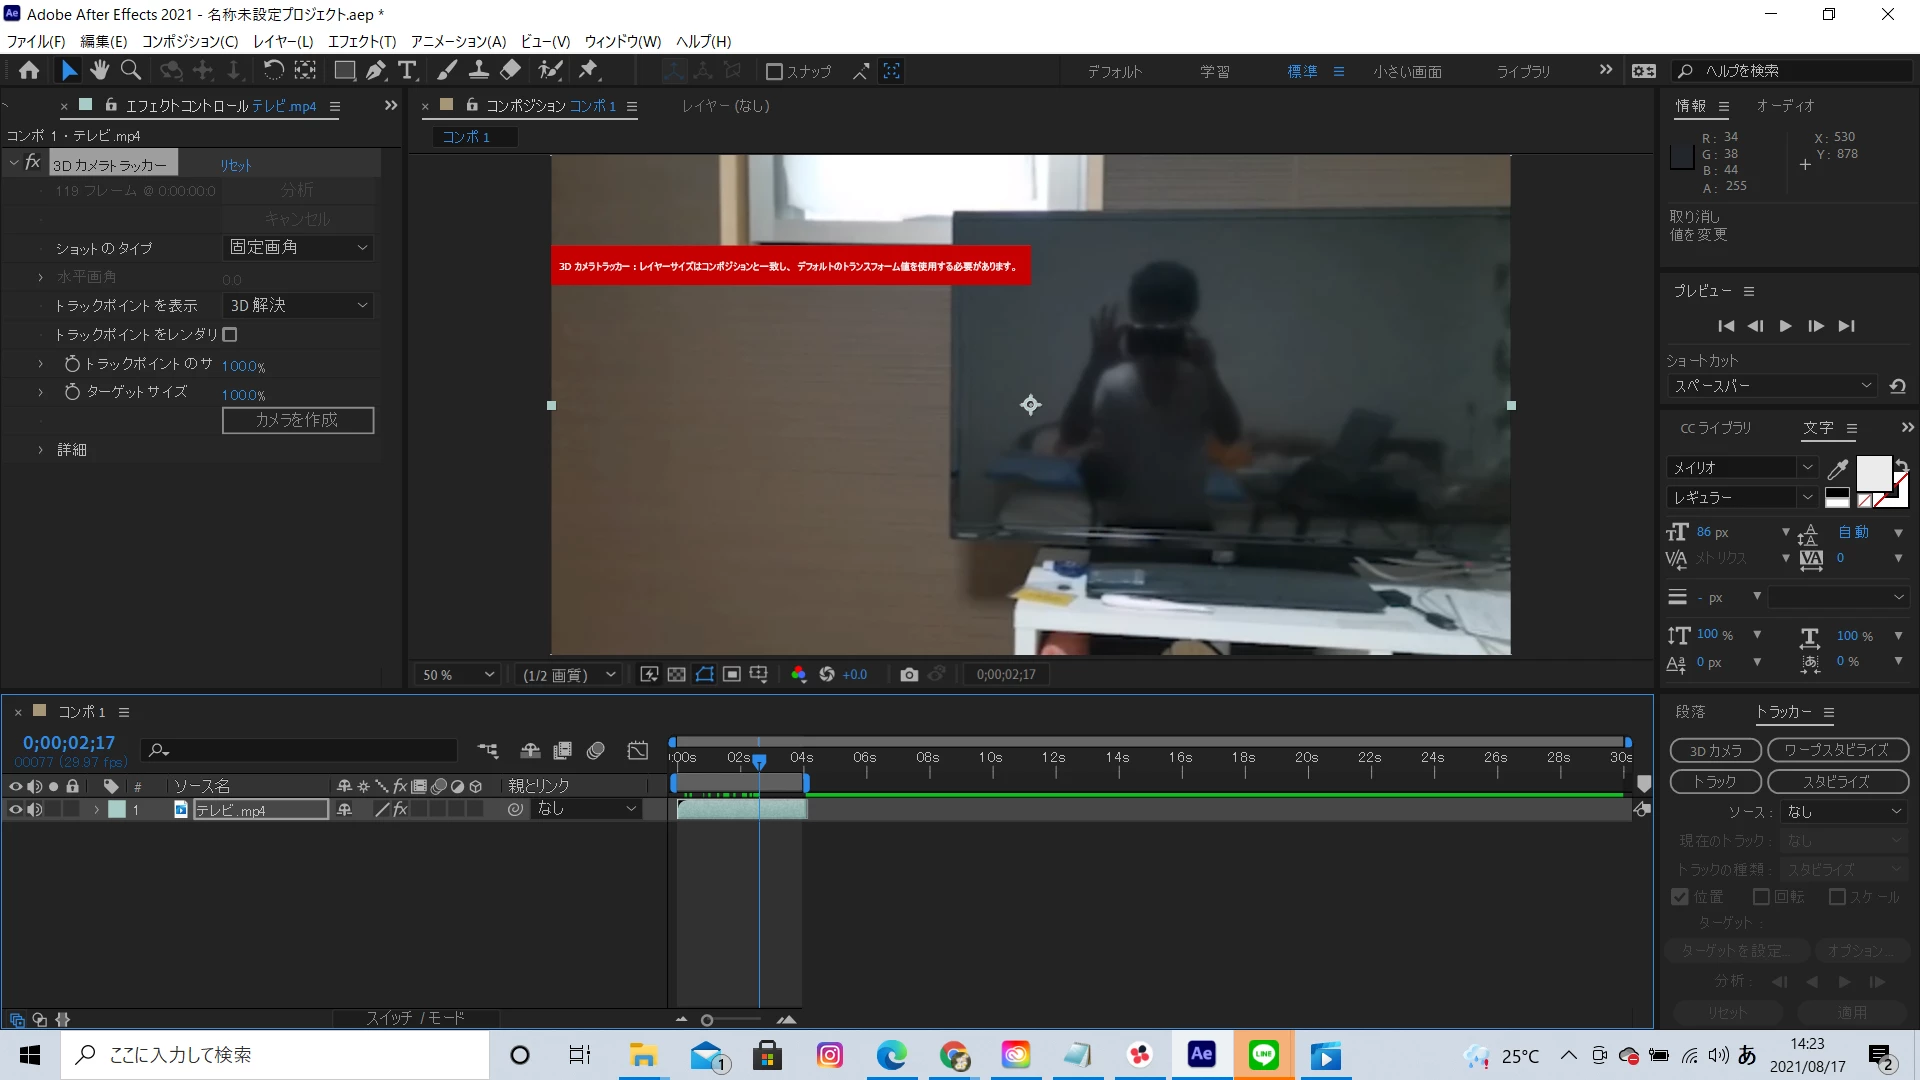
Task: Click the リセット link for 3D Camera Tracker
Action: [x=236, y=165]
